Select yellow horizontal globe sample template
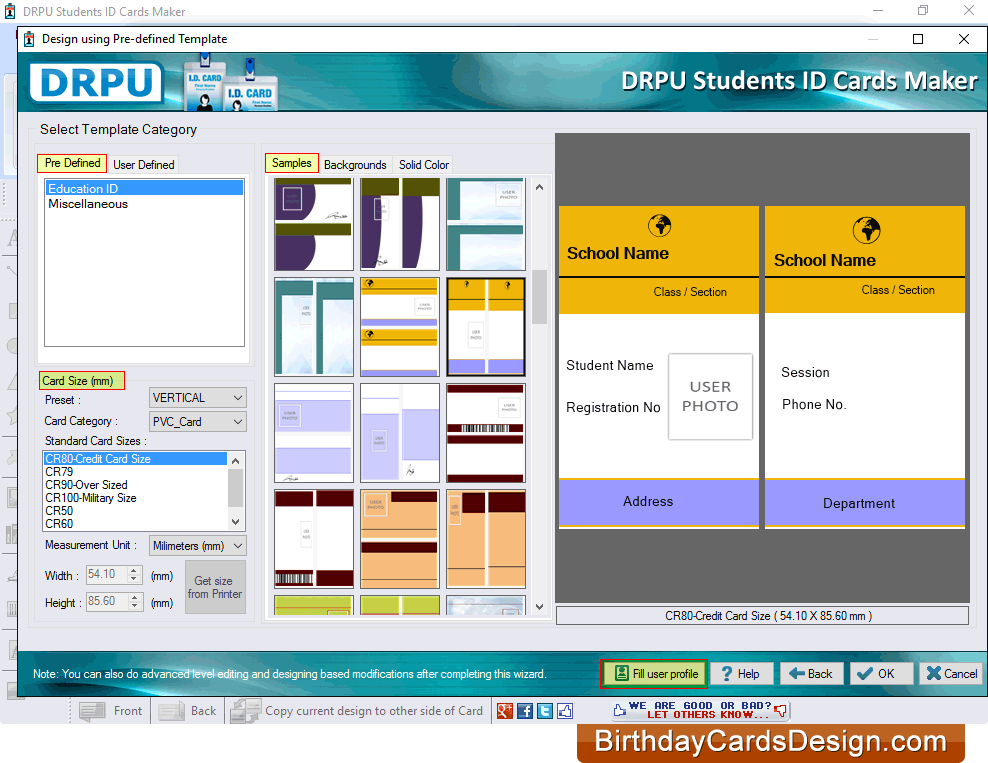The width and height of the screenshot is (988, 763). pos(400,327)
